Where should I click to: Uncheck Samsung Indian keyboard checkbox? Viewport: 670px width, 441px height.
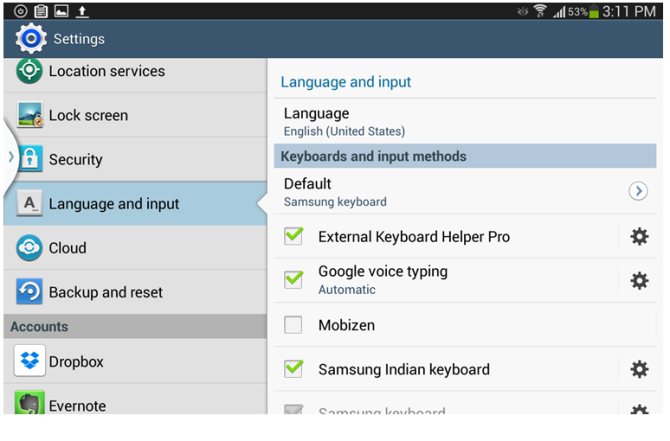click(x=294, y=369)
